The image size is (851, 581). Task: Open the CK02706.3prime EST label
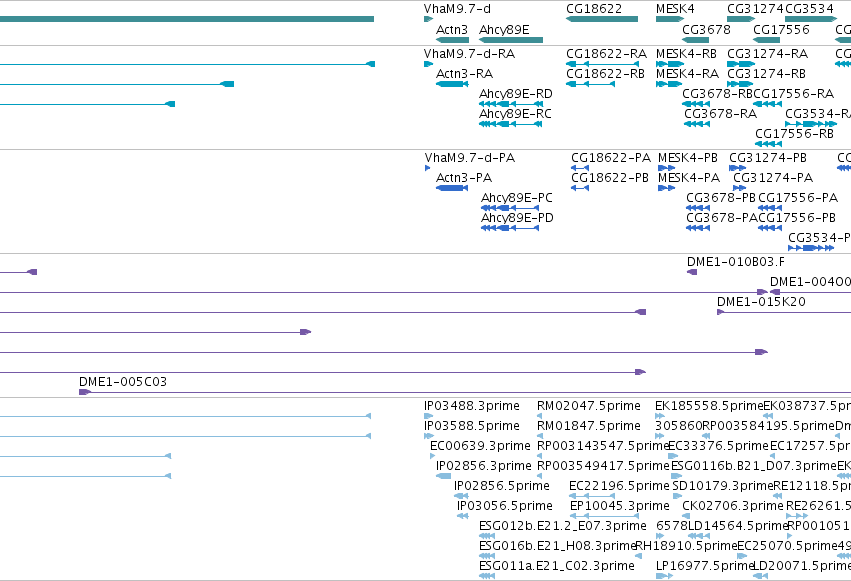733,506
